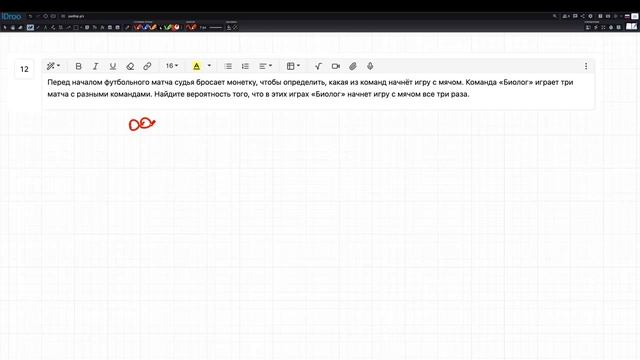Open the magic wand style dropdown
Screen dimensions: 640x360
pos(53,66)
